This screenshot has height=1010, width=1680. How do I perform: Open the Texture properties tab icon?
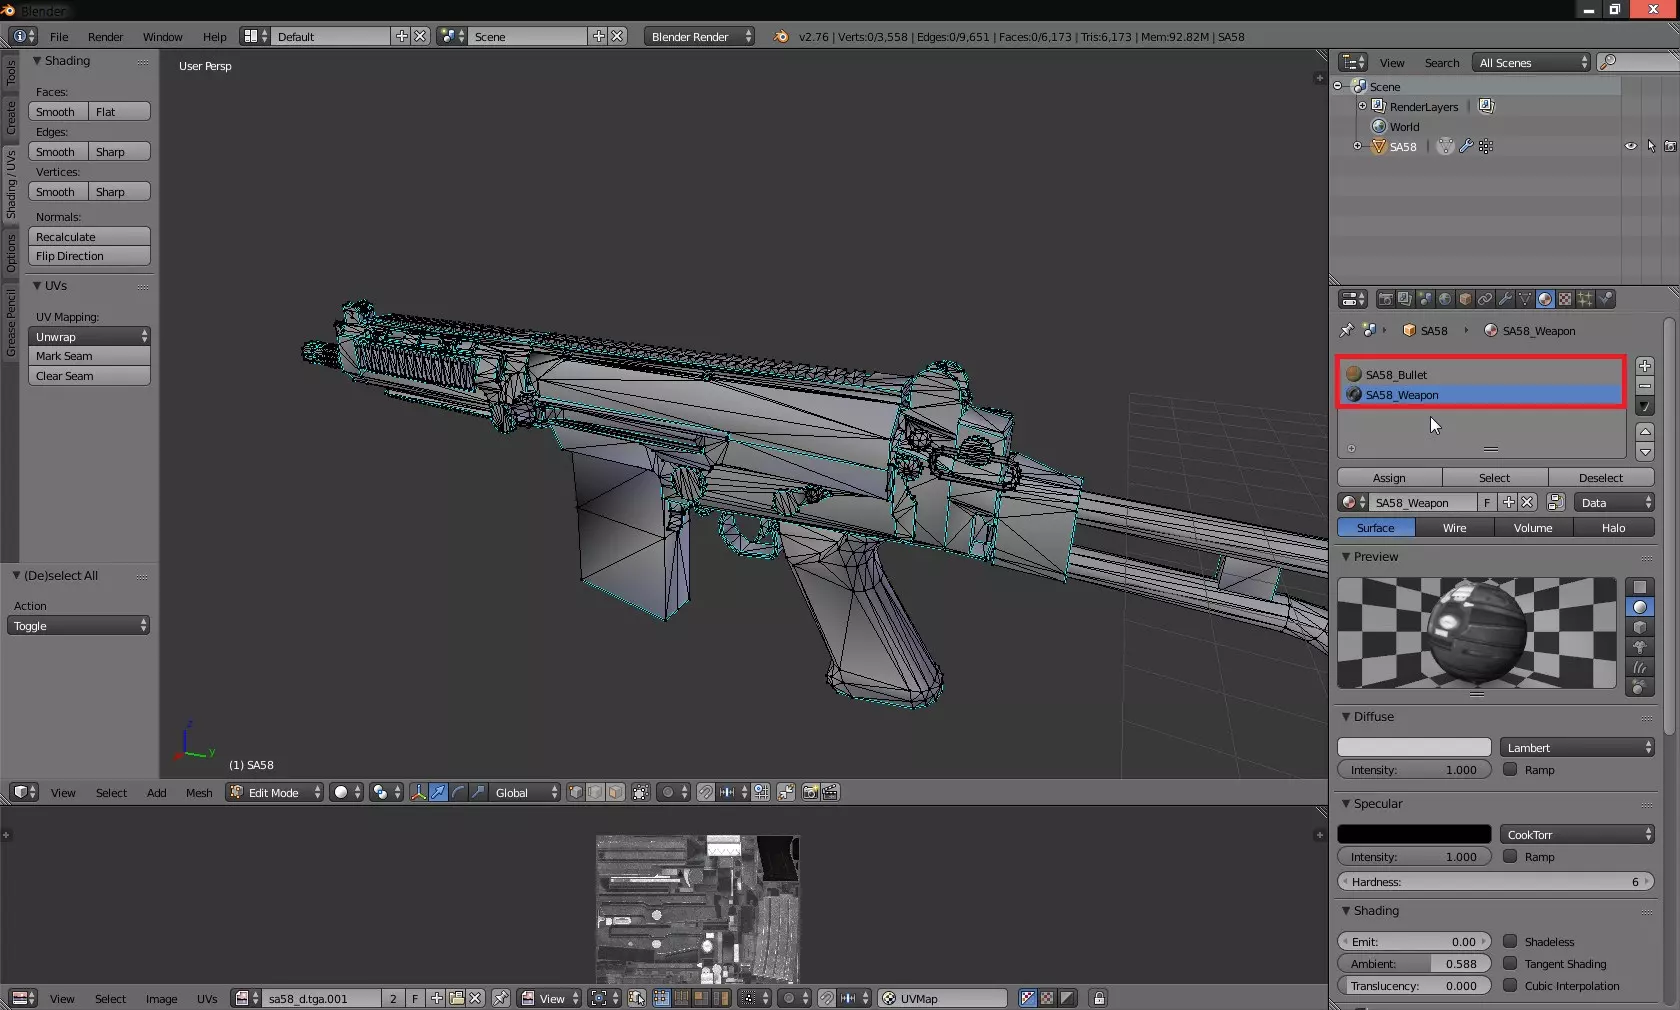(x=1565, y=299)
